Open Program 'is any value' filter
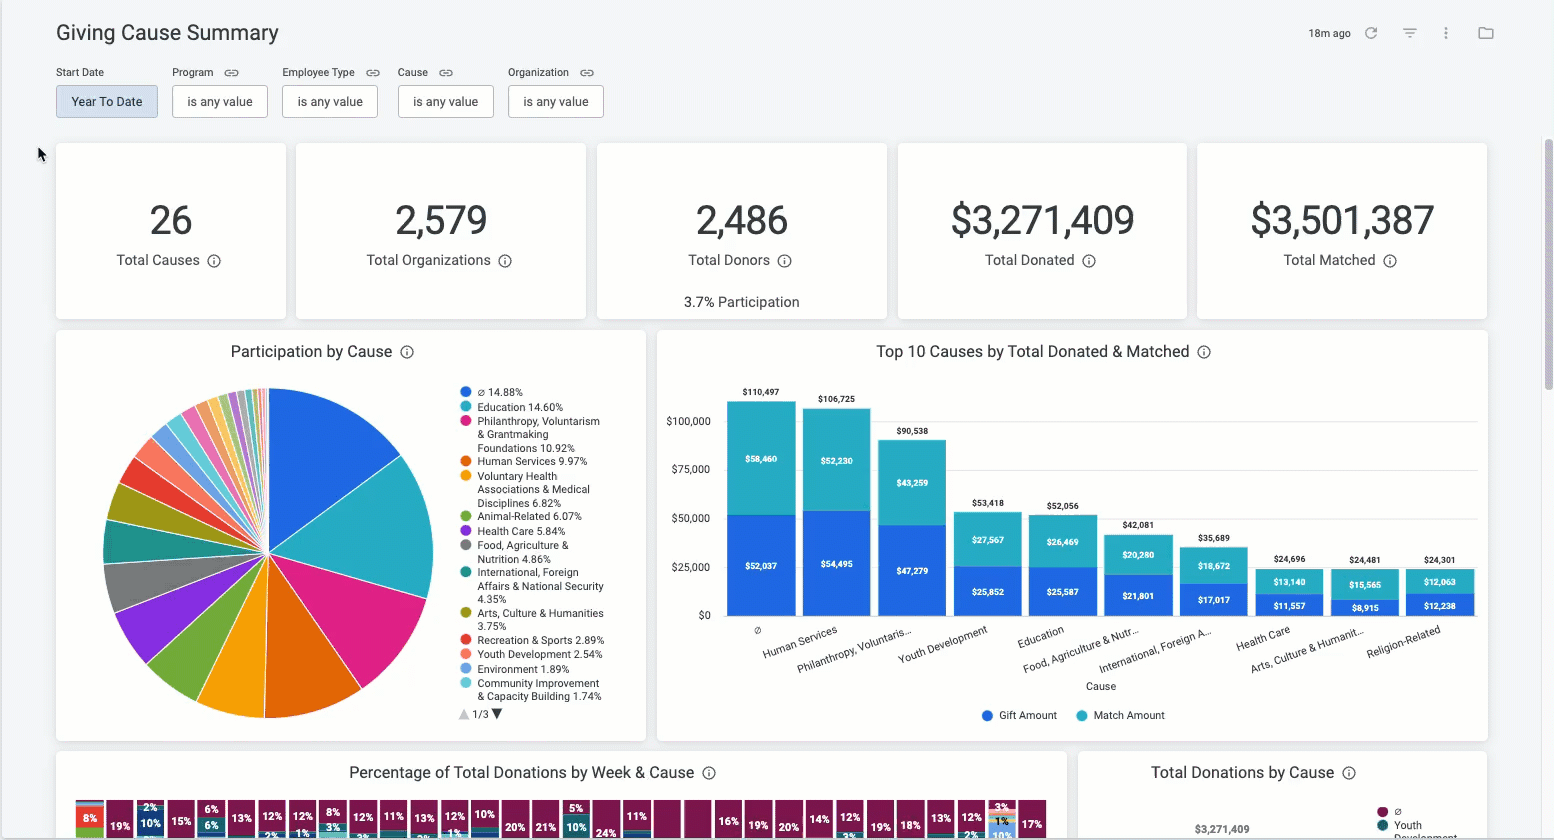This screenshot has width=1554, height=840. point(220,102)
